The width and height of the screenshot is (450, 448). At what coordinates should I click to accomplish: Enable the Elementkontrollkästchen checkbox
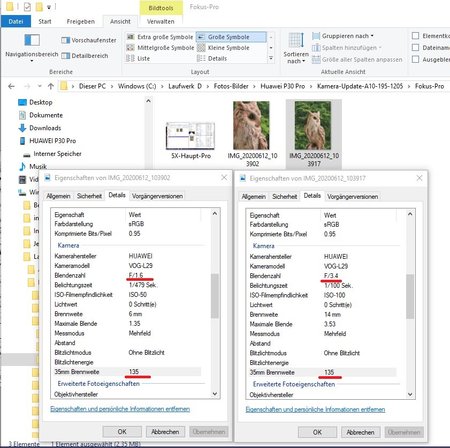[415, 36]
